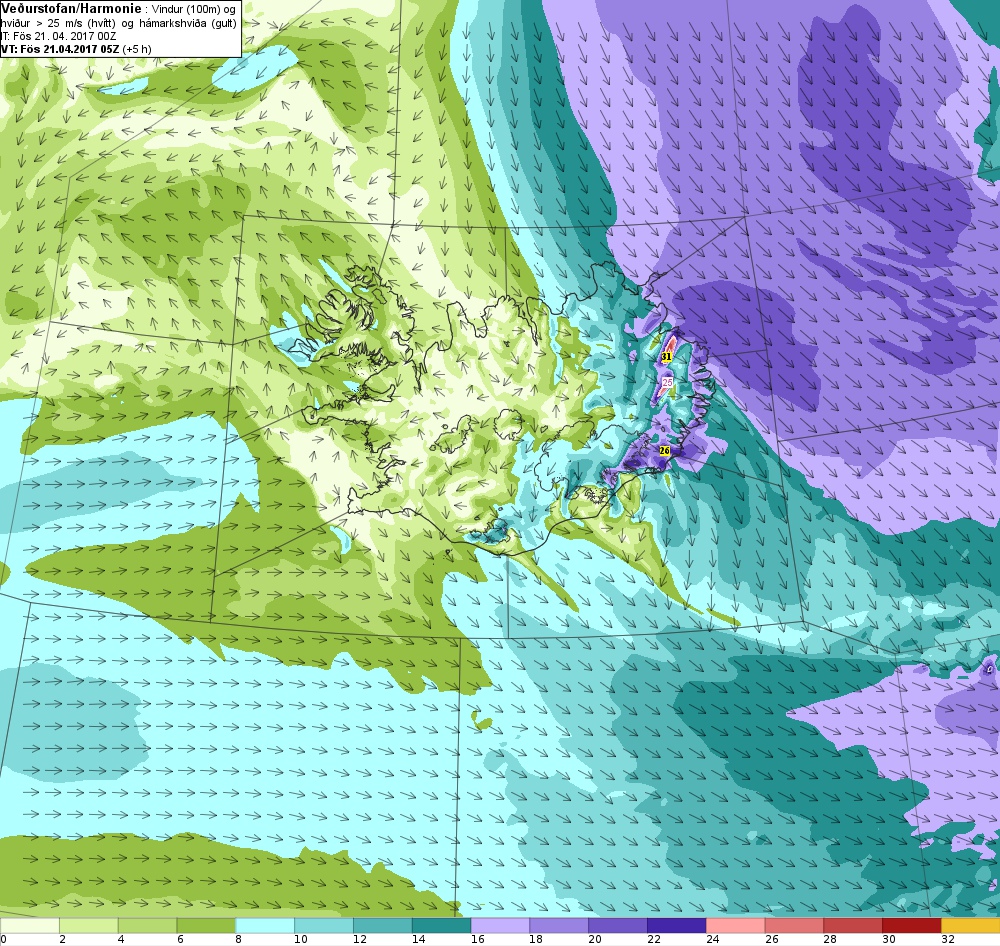Click the "Vindur (100m) og" header text
1000x946 pixels.
click(193, 10)
